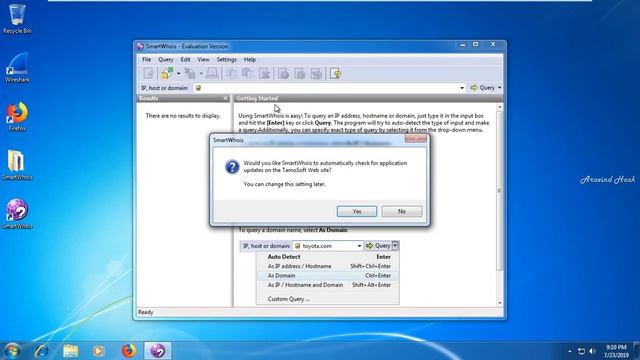This screenshot has width=640, height=360.
Task: Open the Firefox desktop shortcut
Action: click(17, 116)
